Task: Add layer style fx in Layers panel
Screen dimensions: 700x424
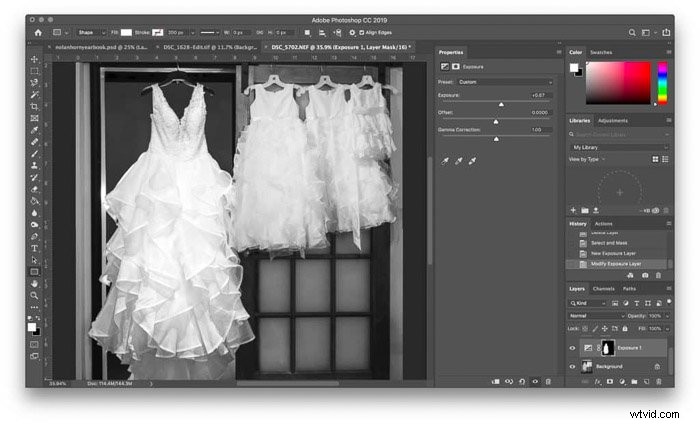Action: pos(598,382)
